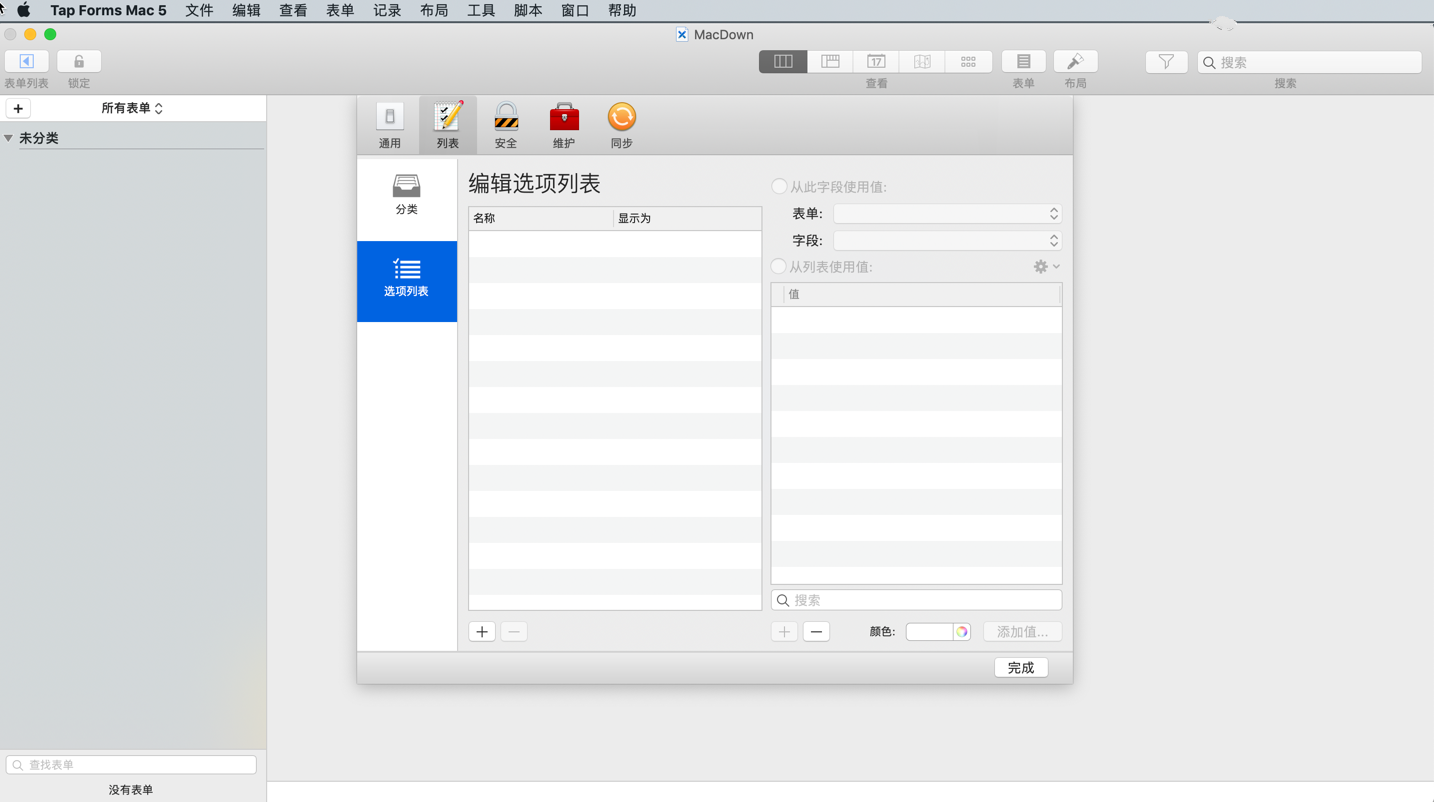Click the 颜色 color well

tap(929, 632)
